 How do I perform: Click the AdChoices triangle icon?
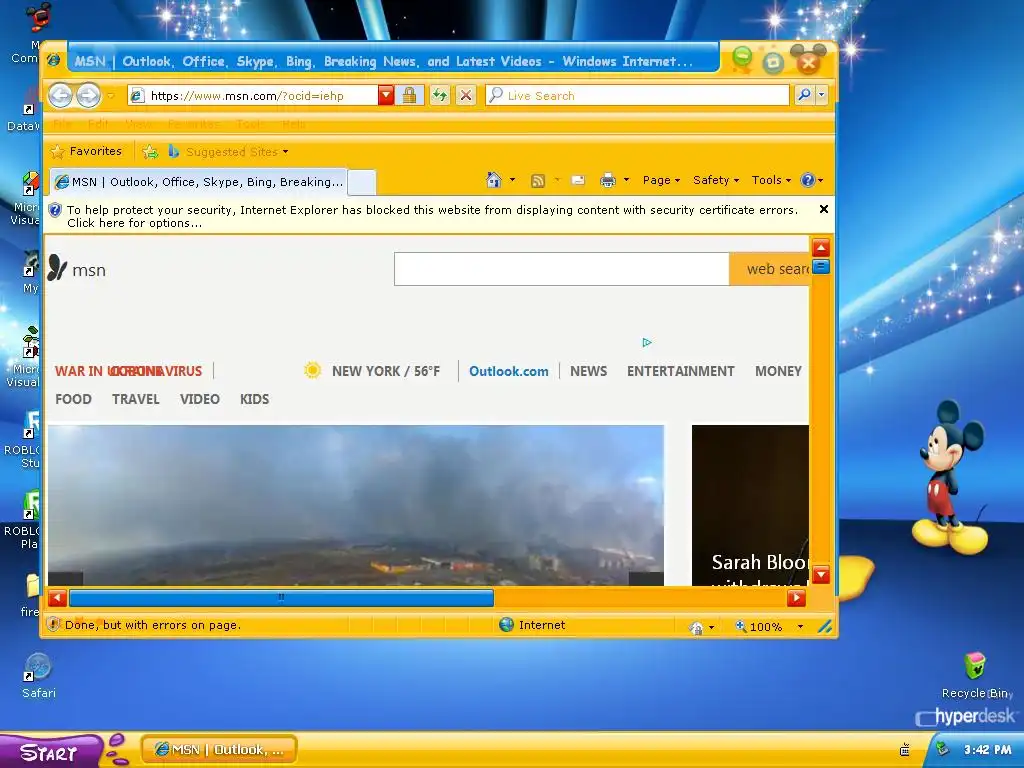point(647,342)
